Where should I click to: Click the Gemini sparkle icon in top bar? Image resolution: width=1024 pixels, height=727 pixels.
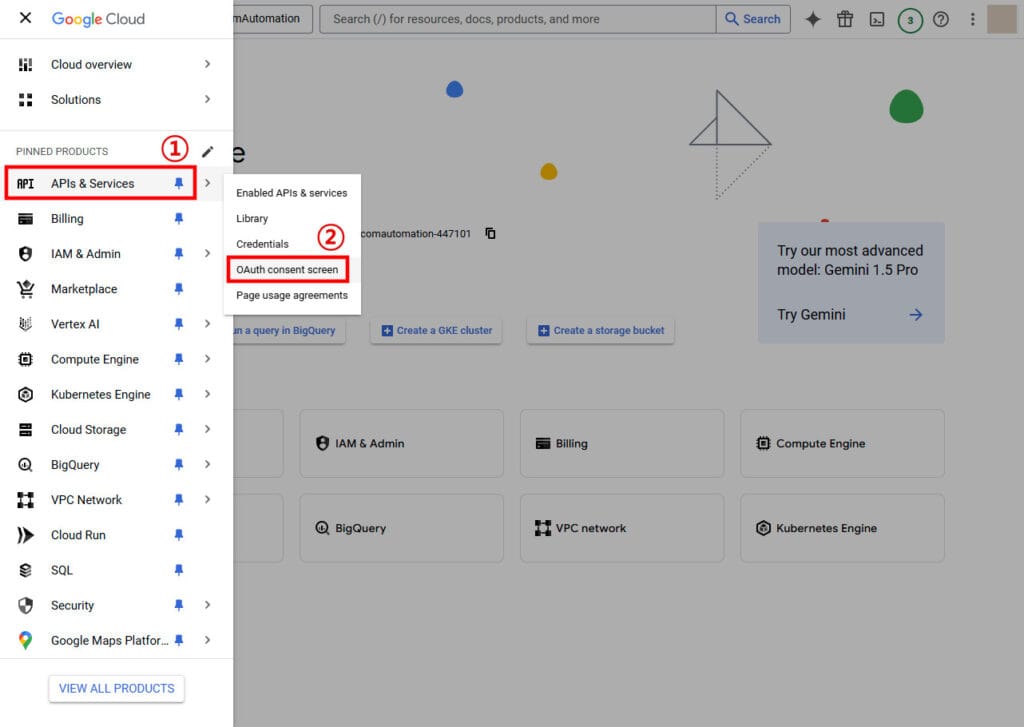point(813,19)
